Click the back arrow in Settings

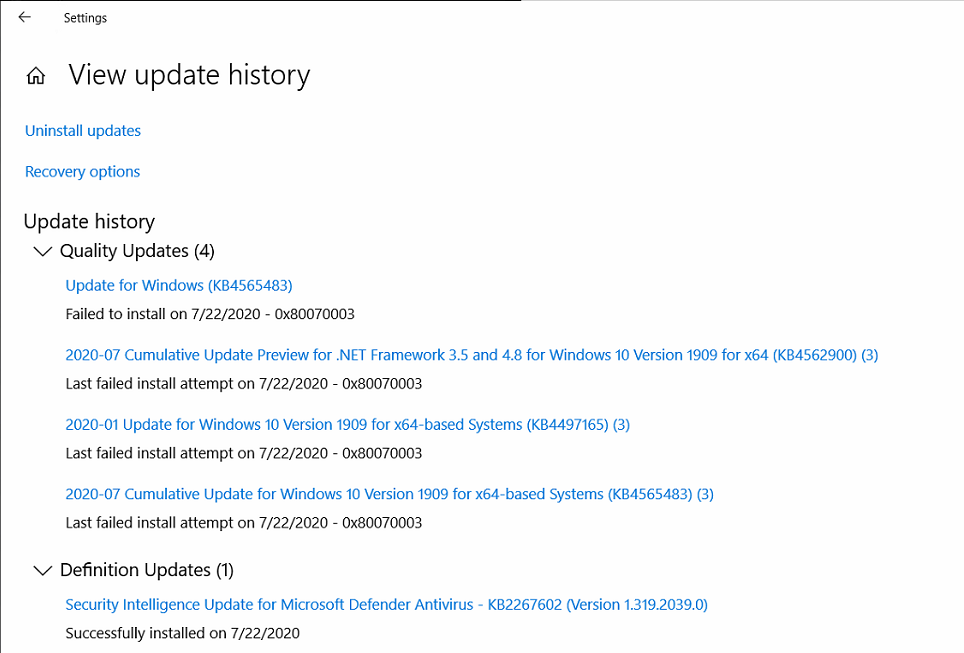tap(25, 17)
